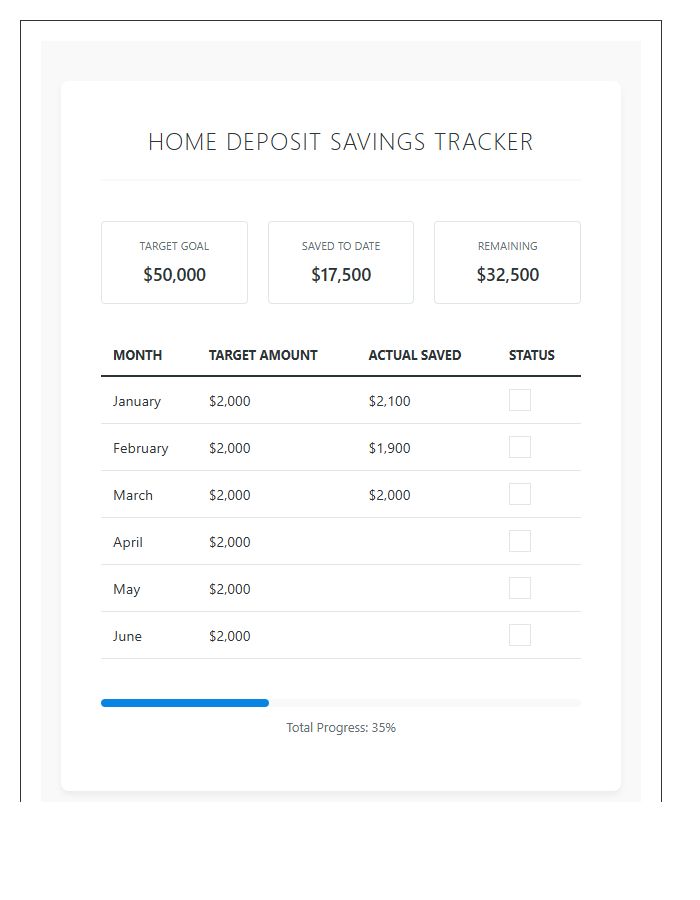This screenshot has width=700, height=900.
Task: Check February's status checkbox
Action: (x=519, y=446)
